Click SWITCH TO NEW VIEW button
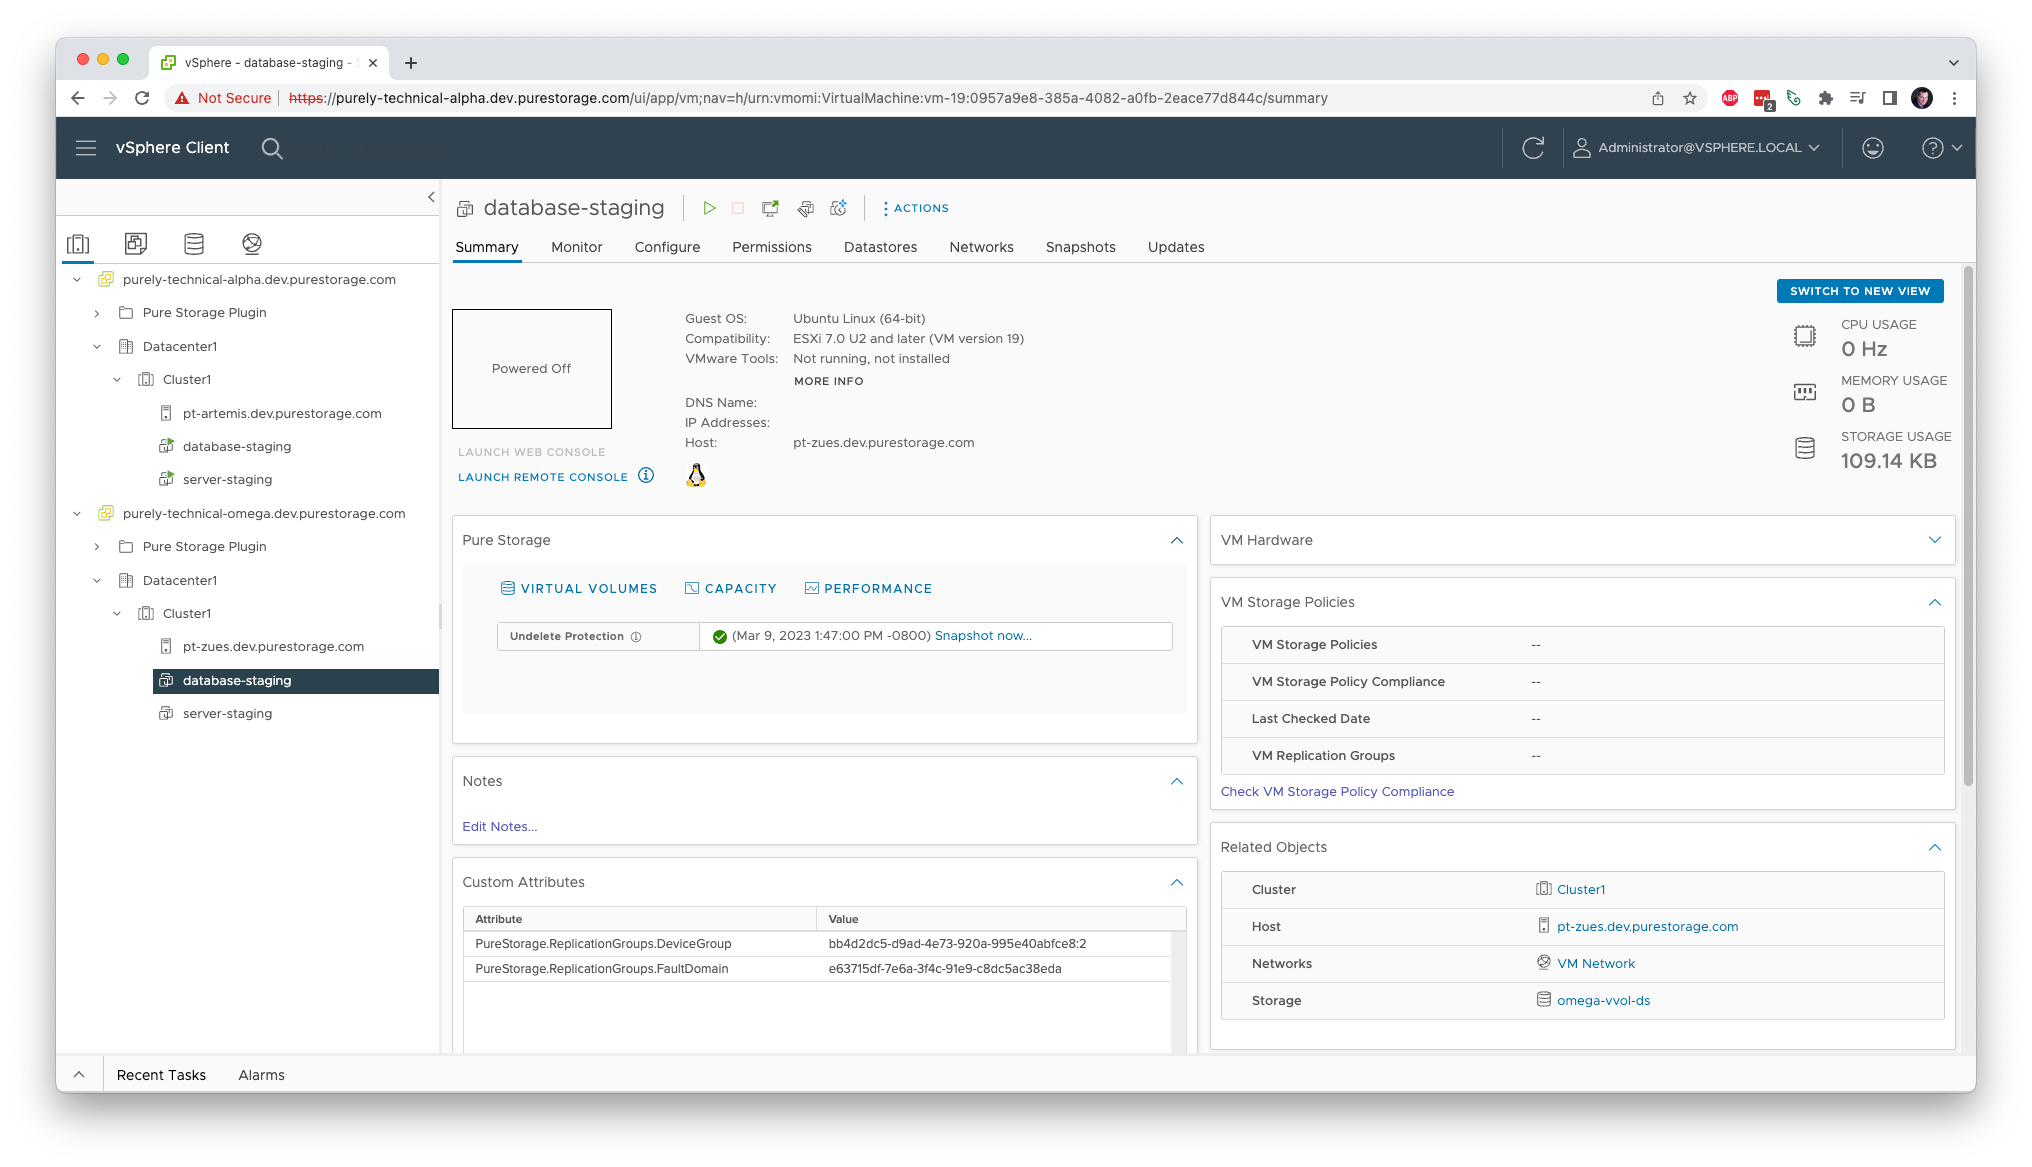The height and width of the screenshot is (1167, 2032). pos(1860,291)
